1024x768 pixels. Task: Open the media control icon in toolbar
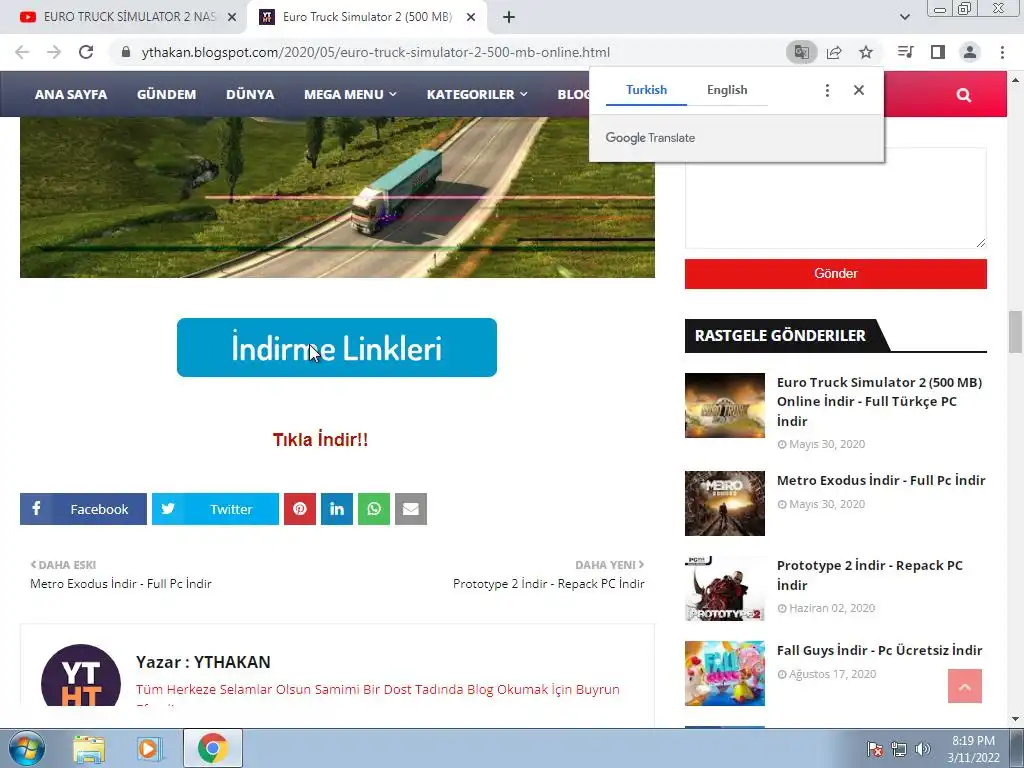905,52
